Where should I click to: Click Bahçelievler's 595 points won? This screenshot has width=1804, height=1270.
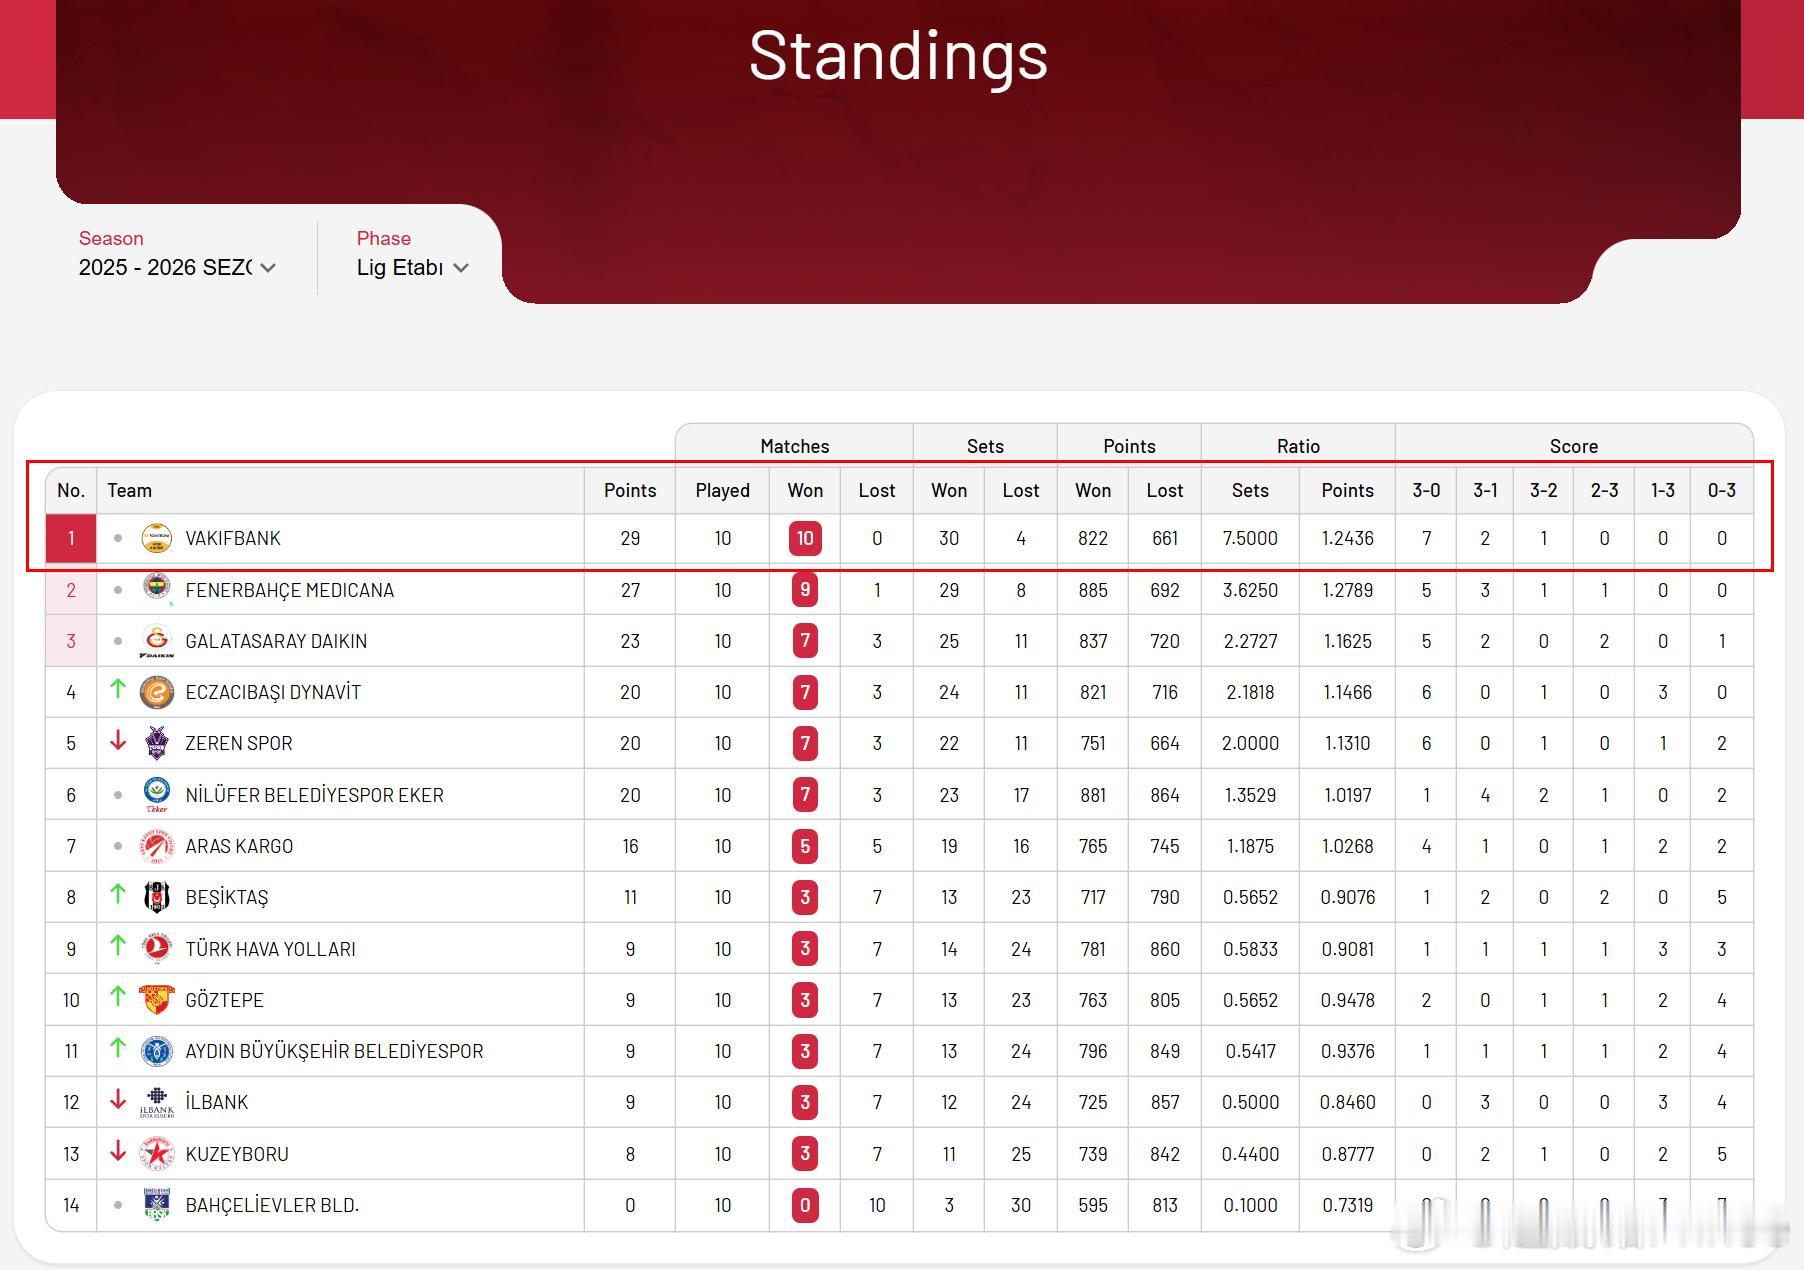click(1093, 1205)
